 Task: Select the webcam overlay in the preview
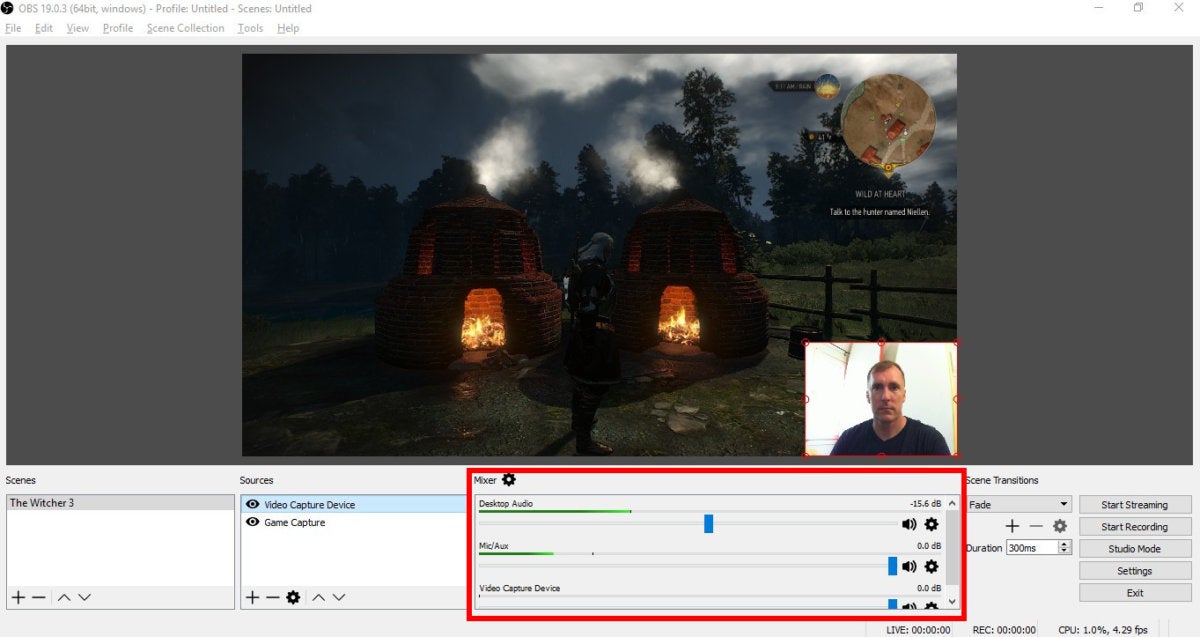[881, 399]
